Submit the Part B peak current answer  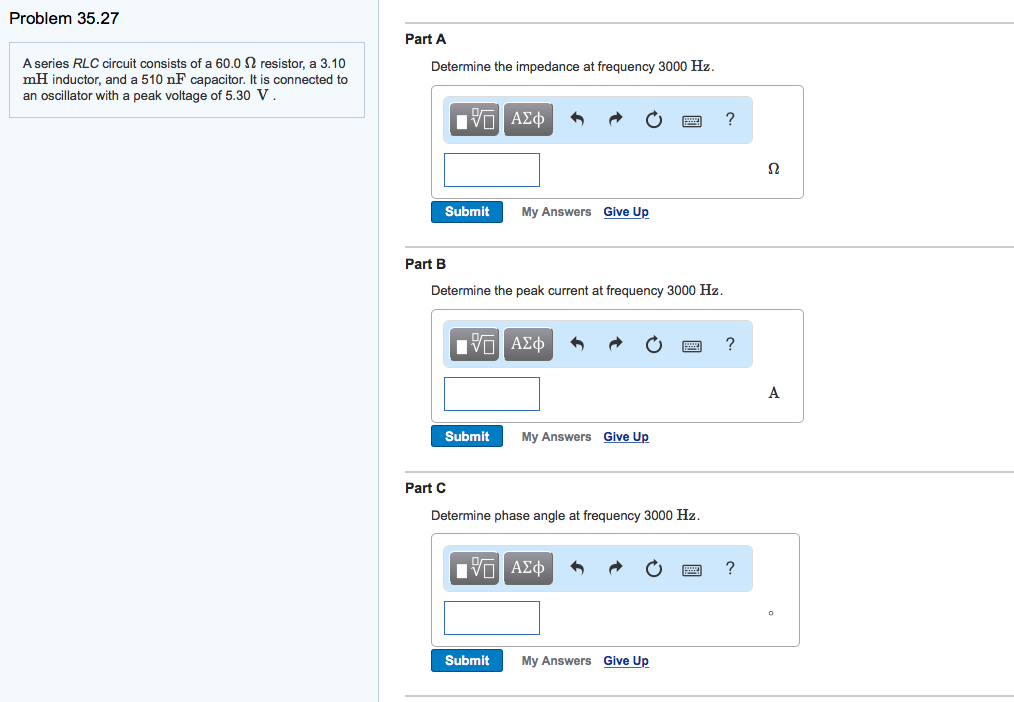(467, 436)
